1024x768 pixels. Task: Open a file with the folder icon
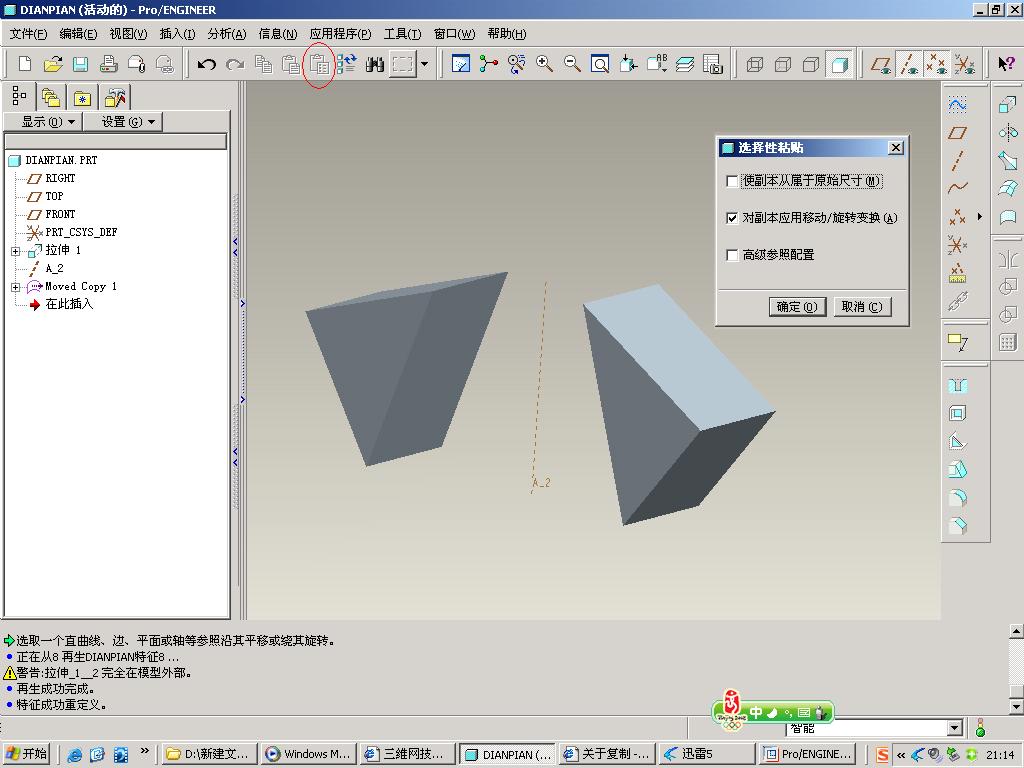(53, 64)
